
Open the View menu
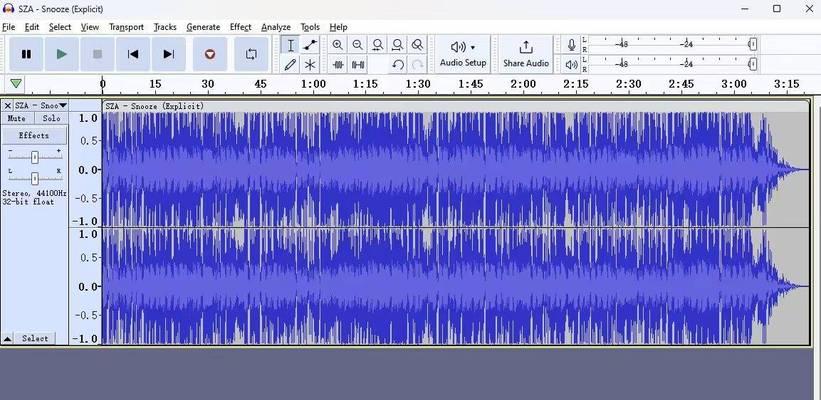click(x=90, y=27)
